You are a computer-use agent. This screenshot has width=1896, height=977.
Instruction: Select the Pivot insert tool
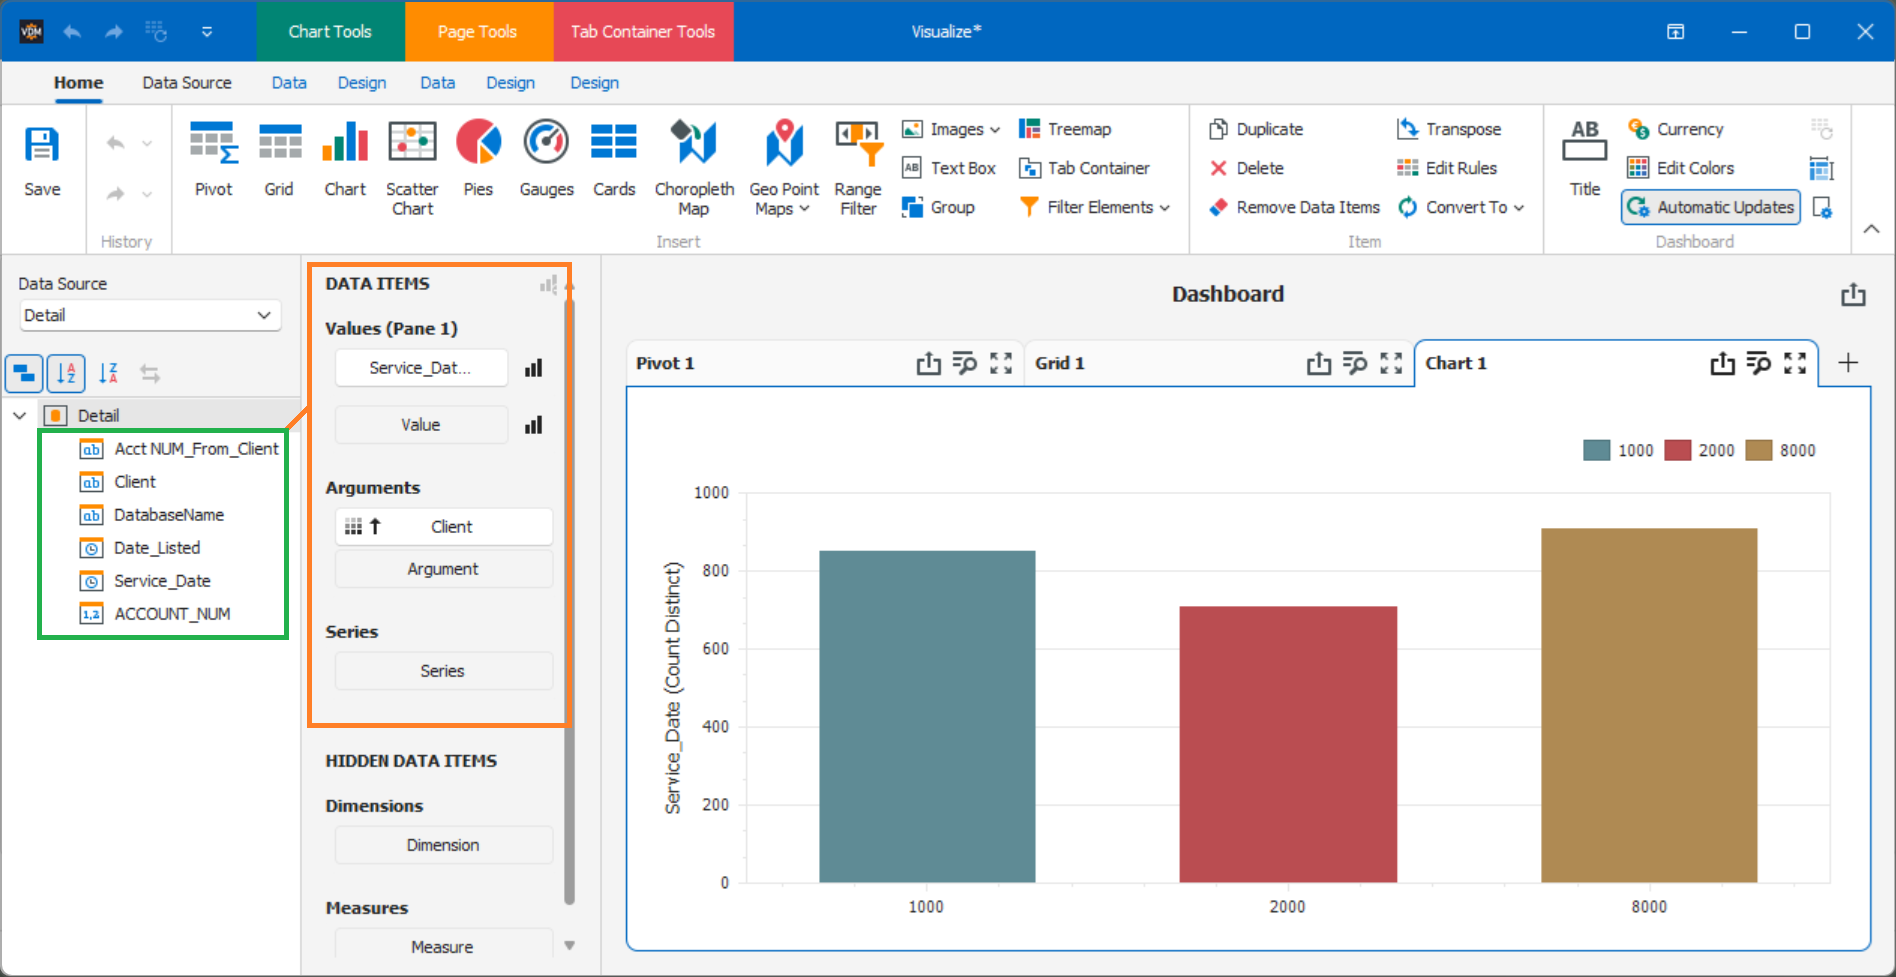click(x=213, y=160)
